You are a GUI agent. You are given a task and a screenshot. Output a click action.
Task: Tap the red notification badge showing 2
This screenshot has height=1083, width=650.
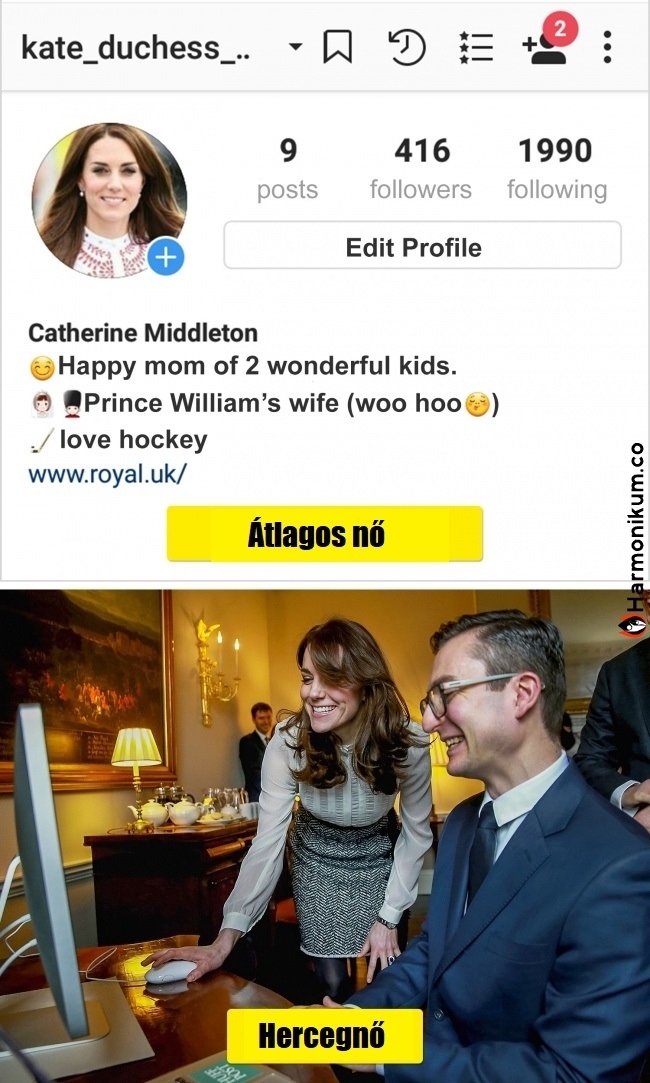(x=560, y=29)
